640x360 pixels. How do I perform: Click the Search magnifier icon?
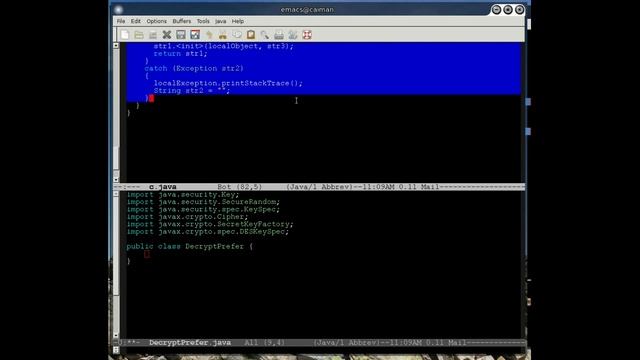(265, 35)
